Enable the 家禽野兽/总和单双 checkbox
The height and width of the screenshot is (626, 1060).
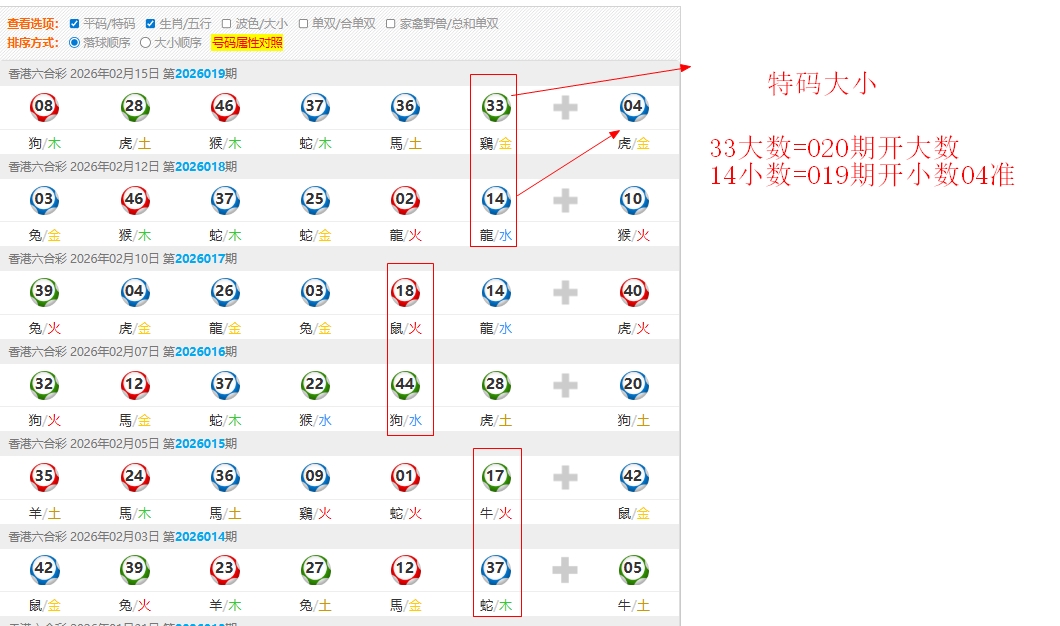pos(390,23)
